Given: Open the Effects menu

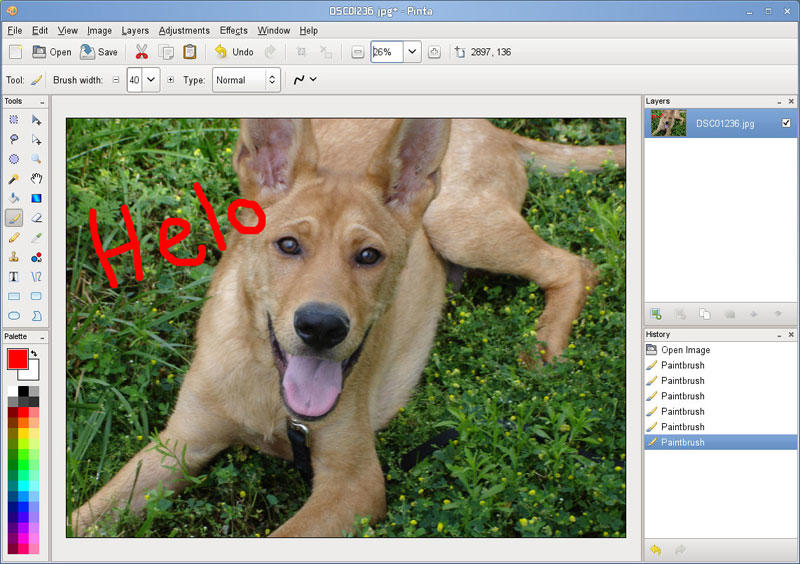Looking at the screenshot, I should pyautogui.click(x=233, y=31).
